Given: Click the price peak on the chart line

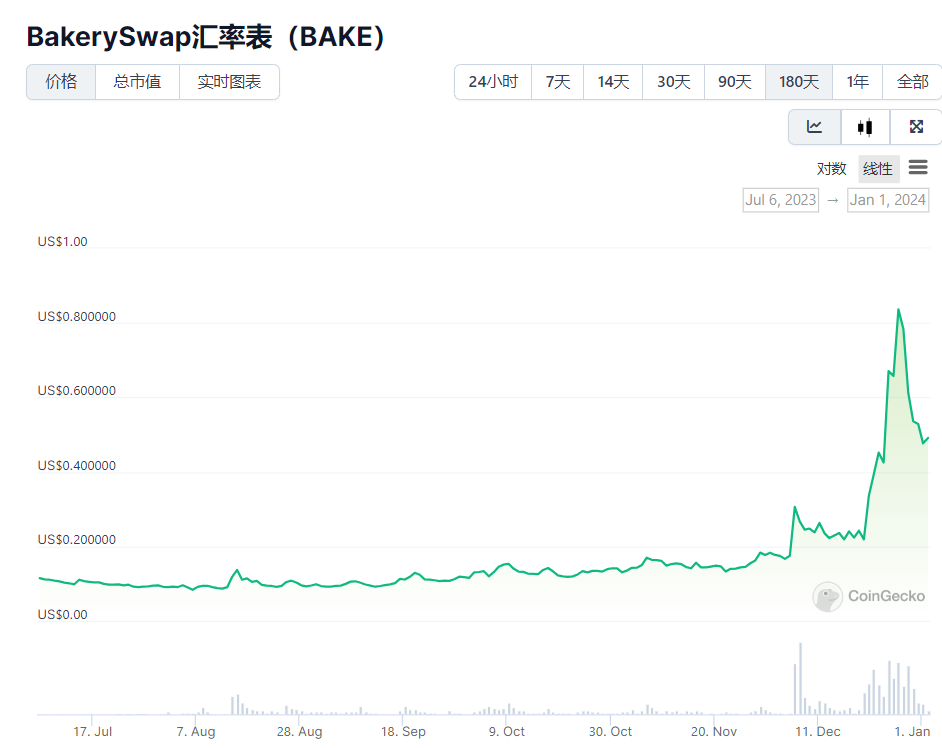Looking at the screenshot, I should 898,310.
